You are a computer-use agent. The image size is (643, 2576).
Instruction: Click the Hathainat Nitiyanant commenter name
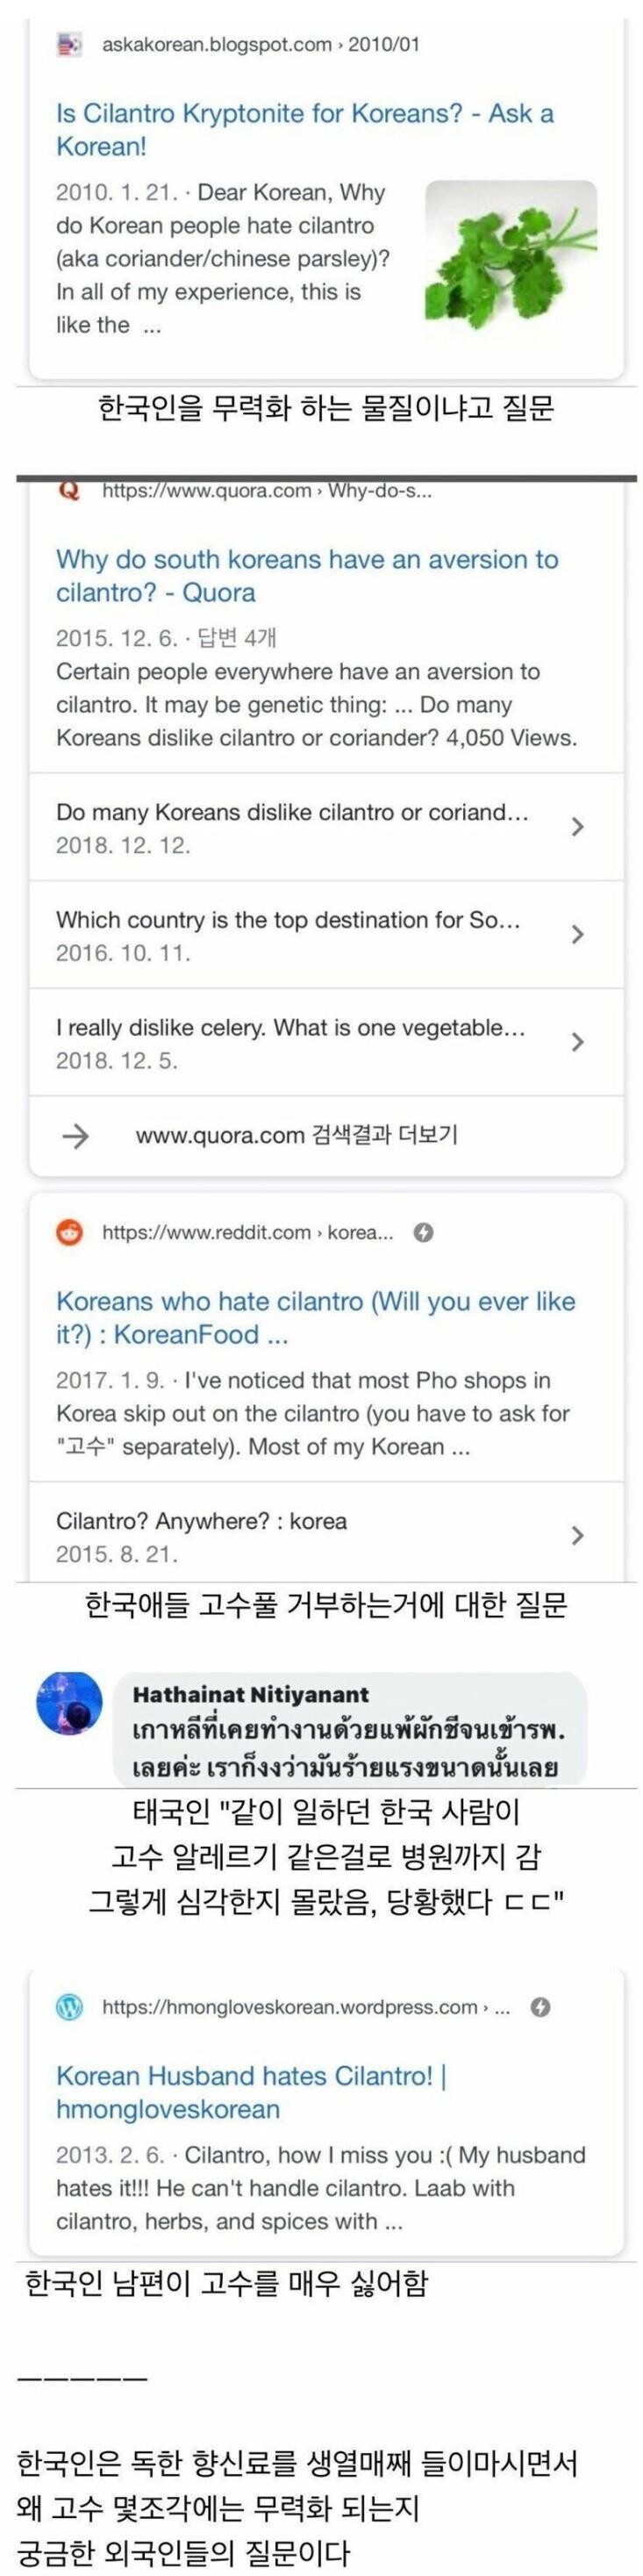[250, 1694]
